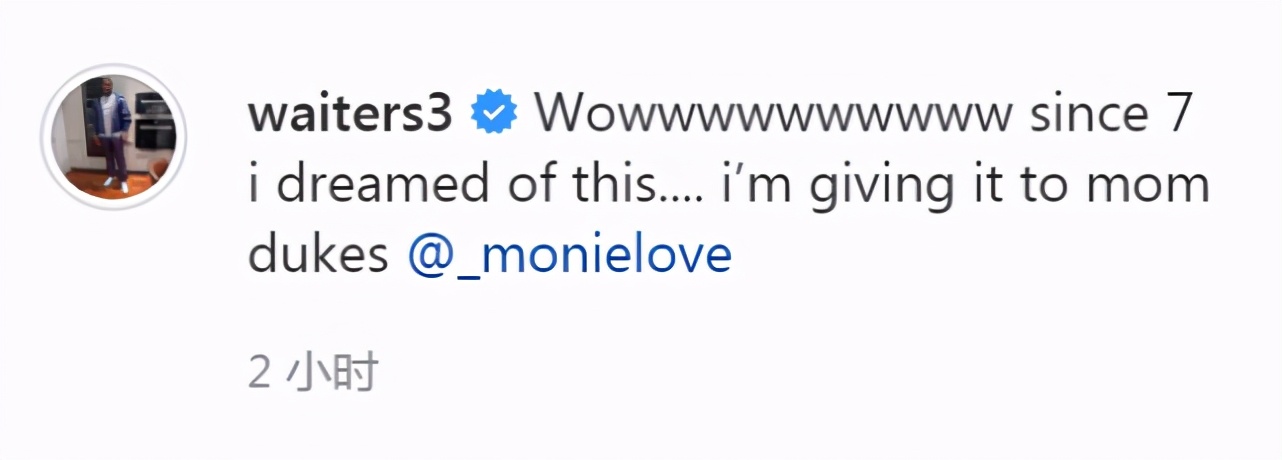
Task: Open the waiters3 profile picture
Action: [x=112, y=137]
